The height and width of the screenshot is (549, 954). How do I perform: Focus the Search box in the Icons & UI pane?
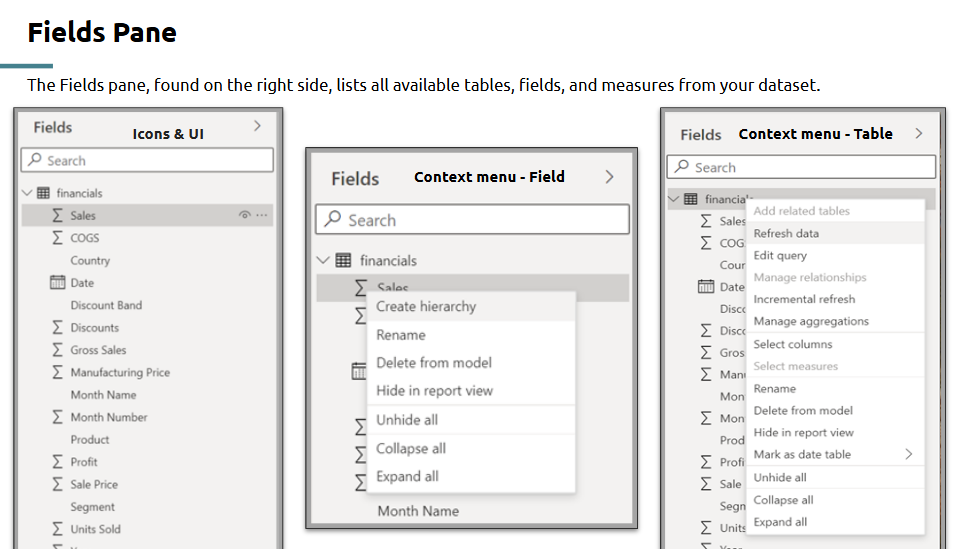pos(147,160)
